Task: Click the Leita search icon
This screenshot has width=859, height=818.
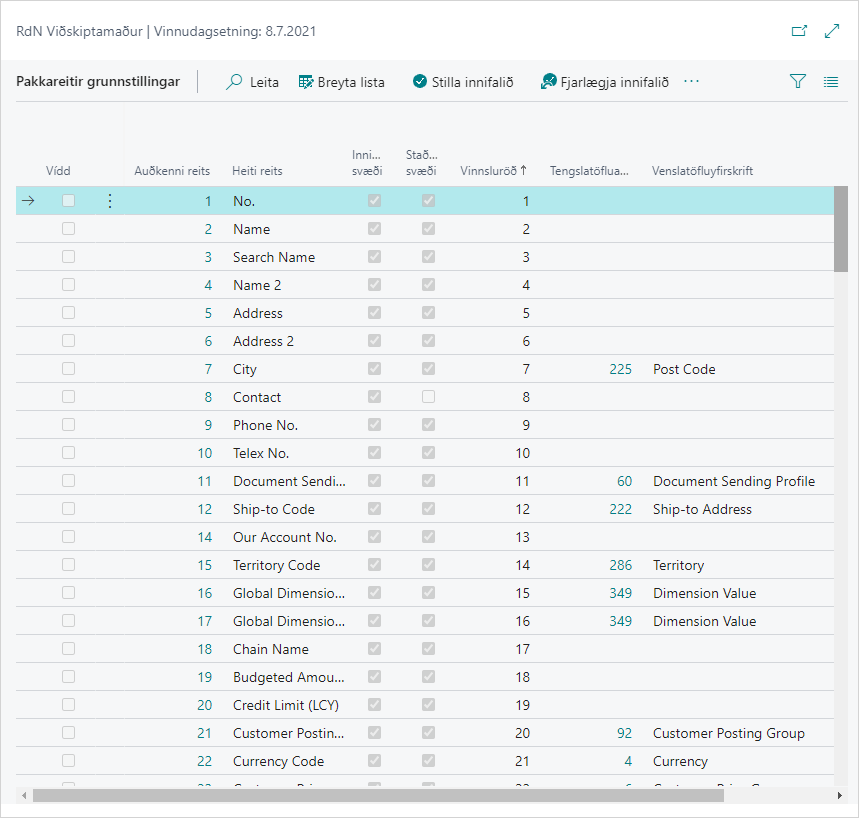Action: click(x=235, y=82)
